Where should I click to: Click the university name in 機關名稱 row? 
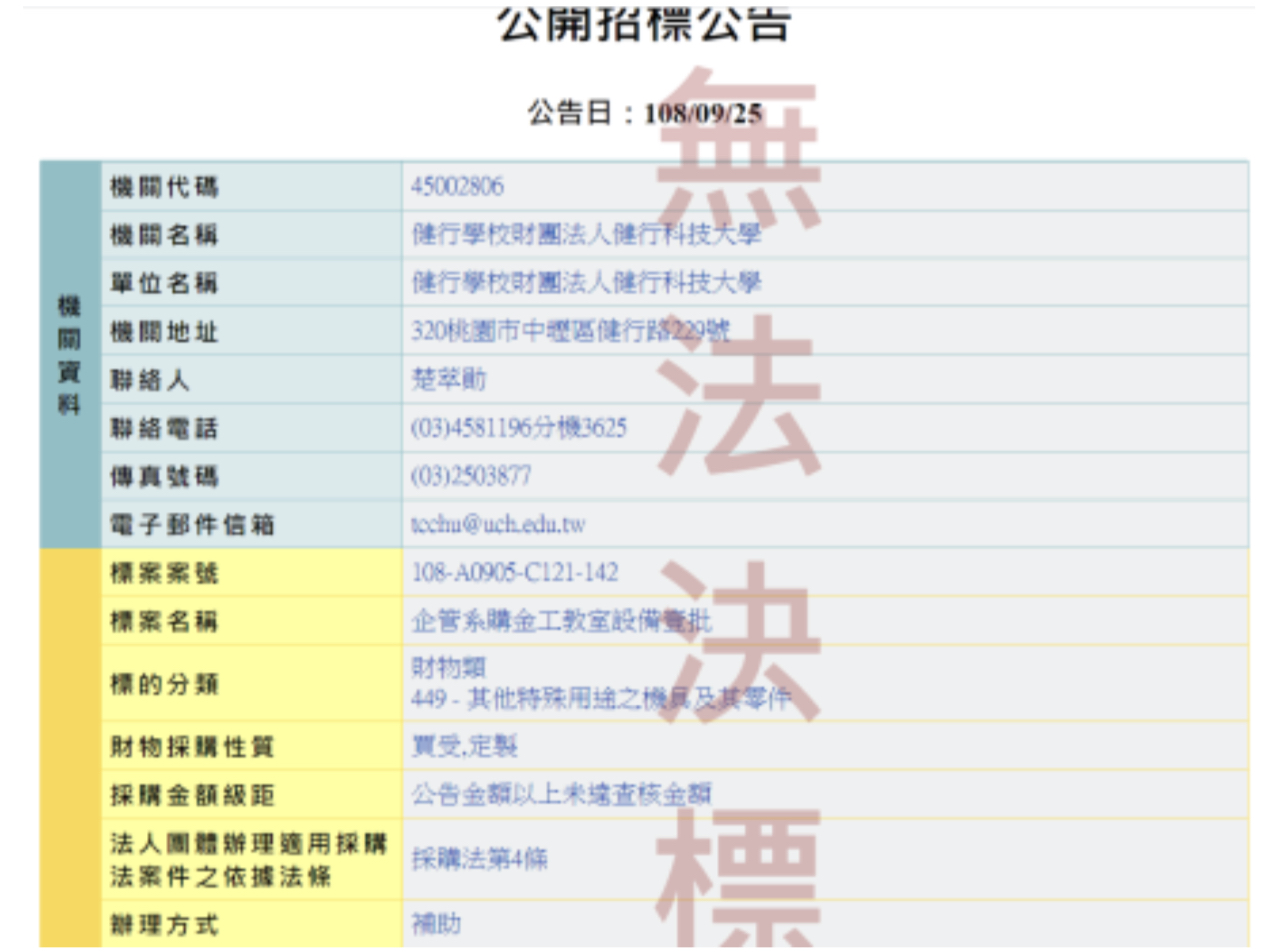pos(587,236)
